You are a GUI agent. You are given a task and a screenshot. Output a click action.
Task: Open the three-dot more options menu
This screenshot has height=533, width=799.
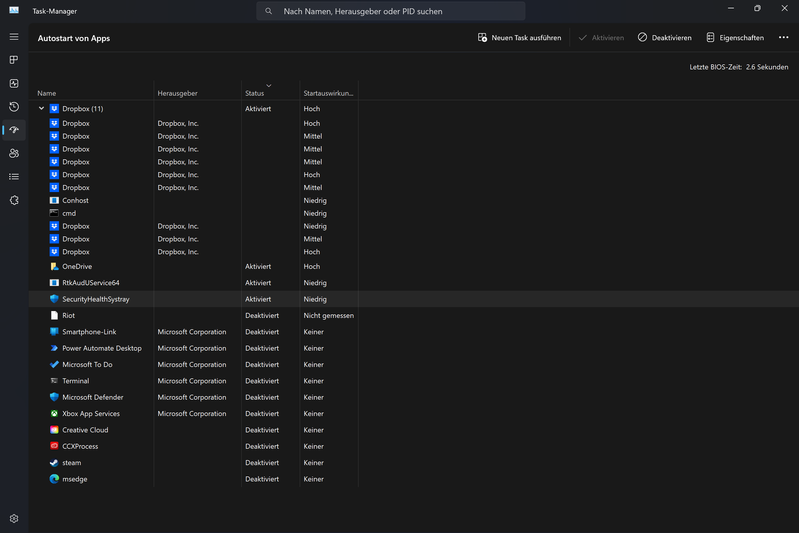(x=783, y=37)
